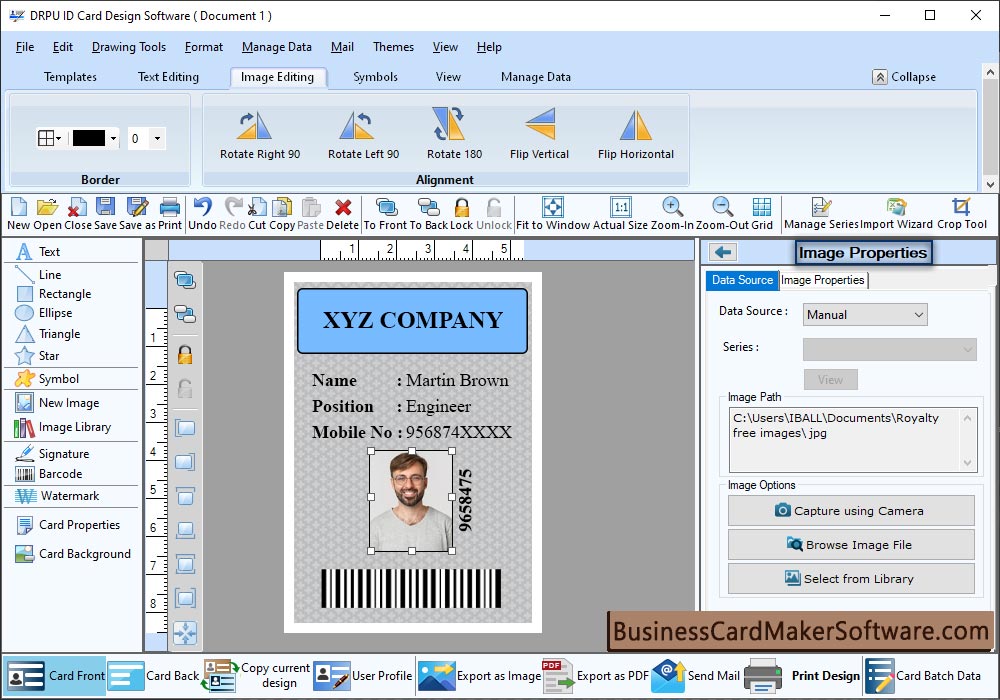Open the border style dropdown

click(x=49, y=138)
